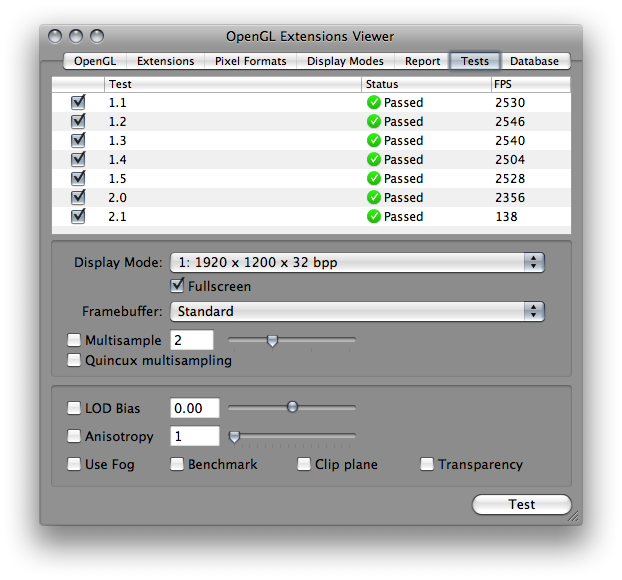The height and width of the screenshot is (580, 622).
Task: Open the Display Modes tab
Action: coord(345,61)
